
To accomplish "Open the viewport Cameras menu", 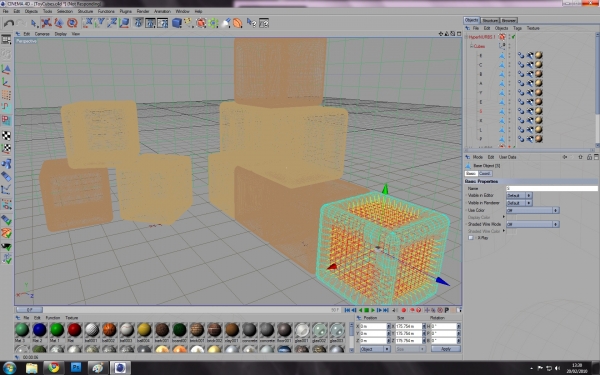I will (x=42, y=34).
